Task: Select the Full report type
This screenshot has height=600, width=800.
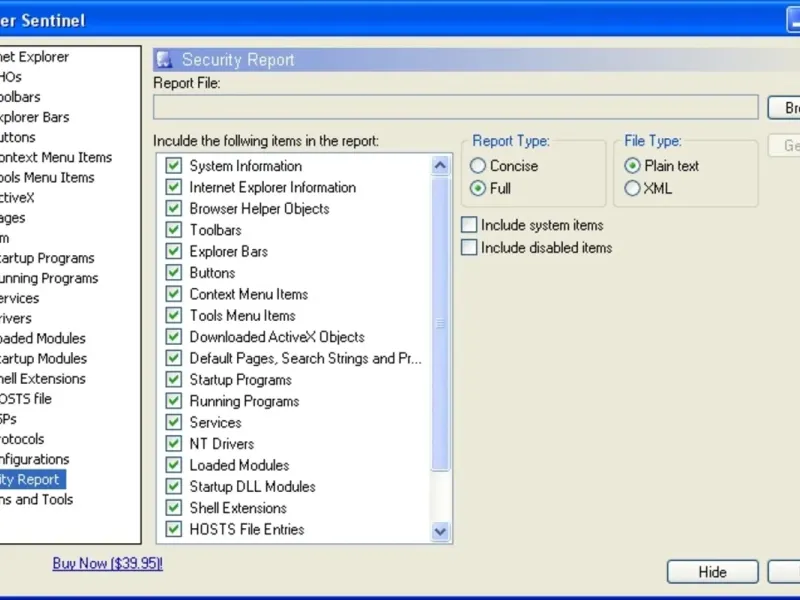Action: pos(478,188)
